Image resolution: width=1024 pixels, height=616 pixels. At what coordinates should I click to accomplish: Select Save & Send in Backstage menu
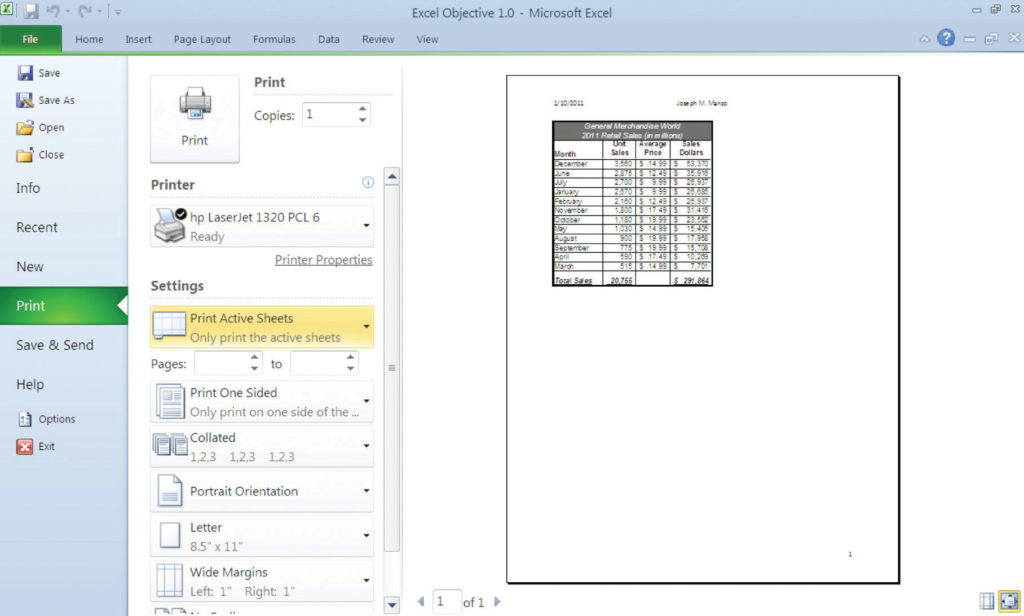pos(64,345)
